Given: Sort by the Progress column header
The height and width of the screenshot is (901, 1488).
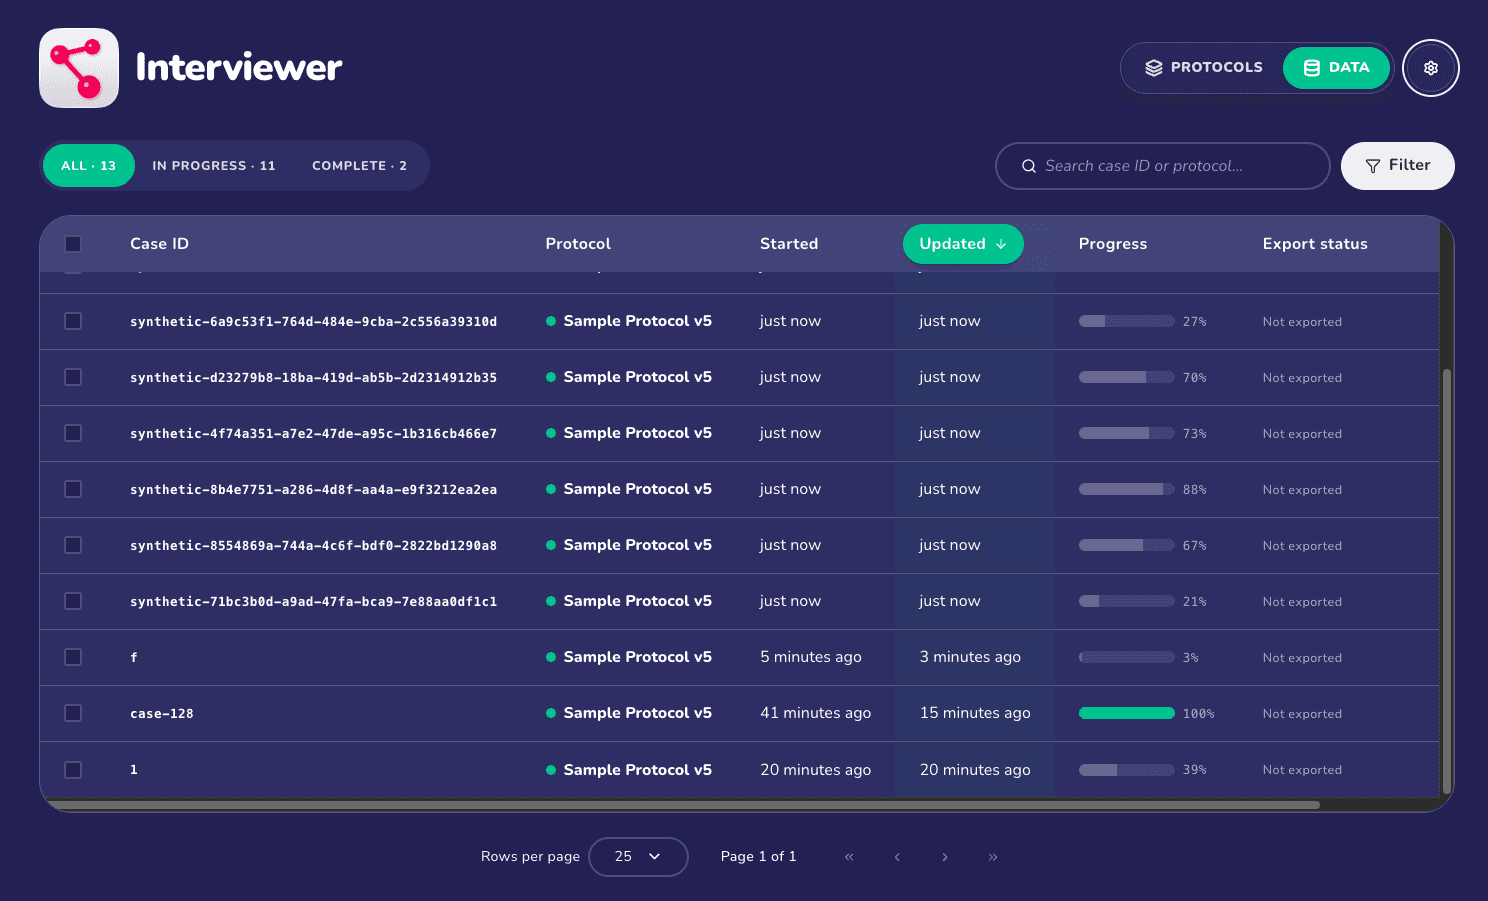Looking at the screenshot, I should pos(1113,244).
